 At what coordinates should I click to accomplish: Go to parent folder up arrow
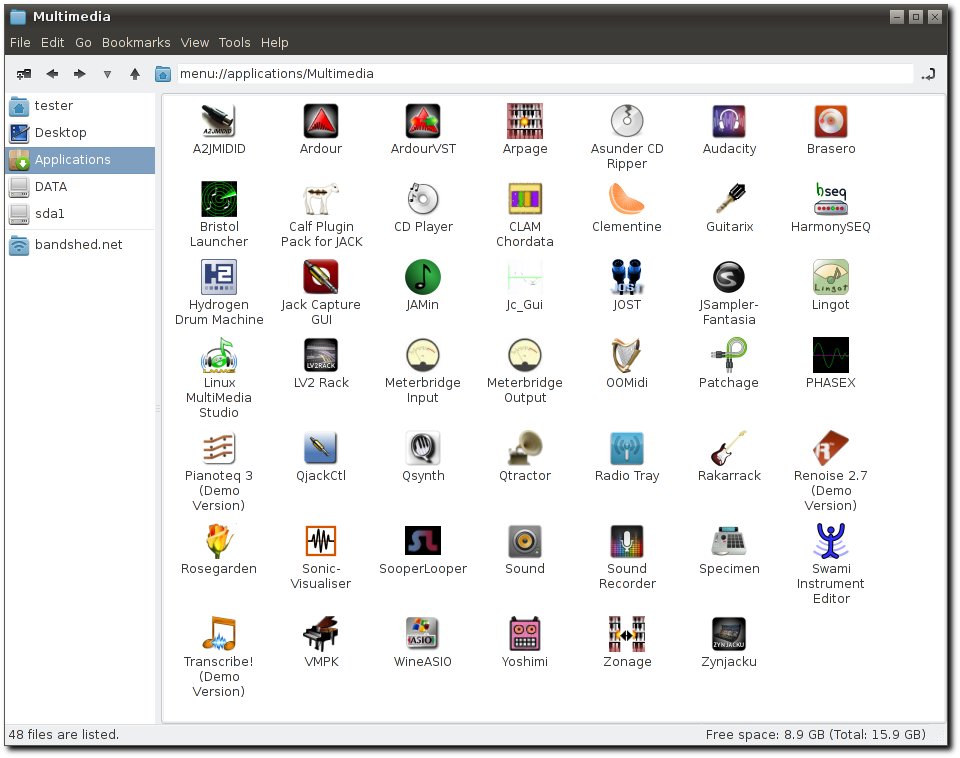135,74
